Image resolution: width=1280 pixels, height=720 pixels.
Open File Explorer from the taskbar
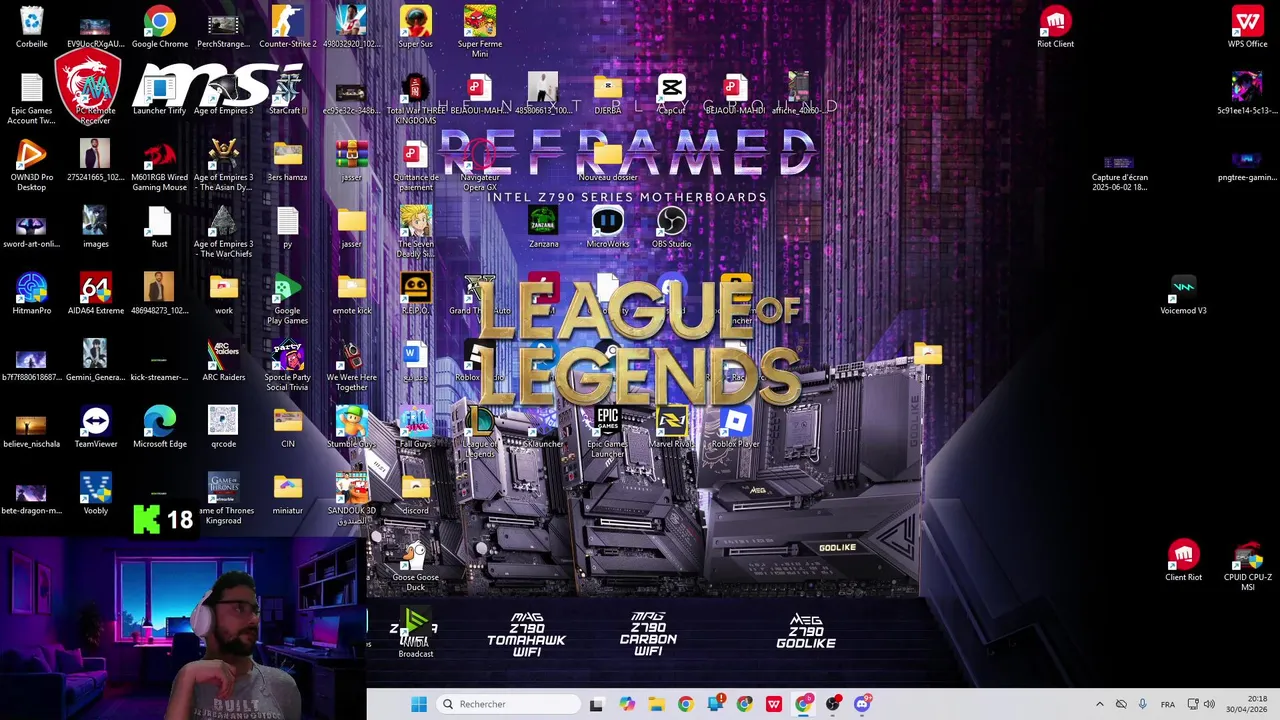coord(656,704)
